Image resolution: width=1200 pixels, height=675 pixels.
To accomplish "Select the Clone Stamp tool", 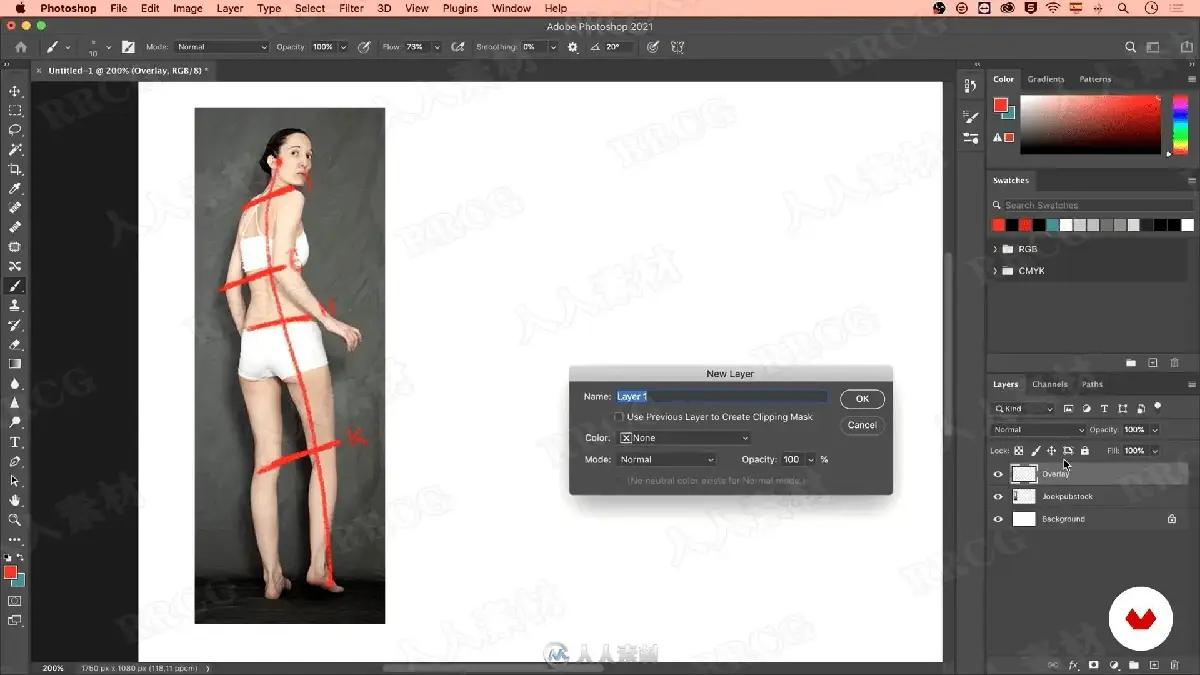I will pyautogui.click(x=15, y=306).
